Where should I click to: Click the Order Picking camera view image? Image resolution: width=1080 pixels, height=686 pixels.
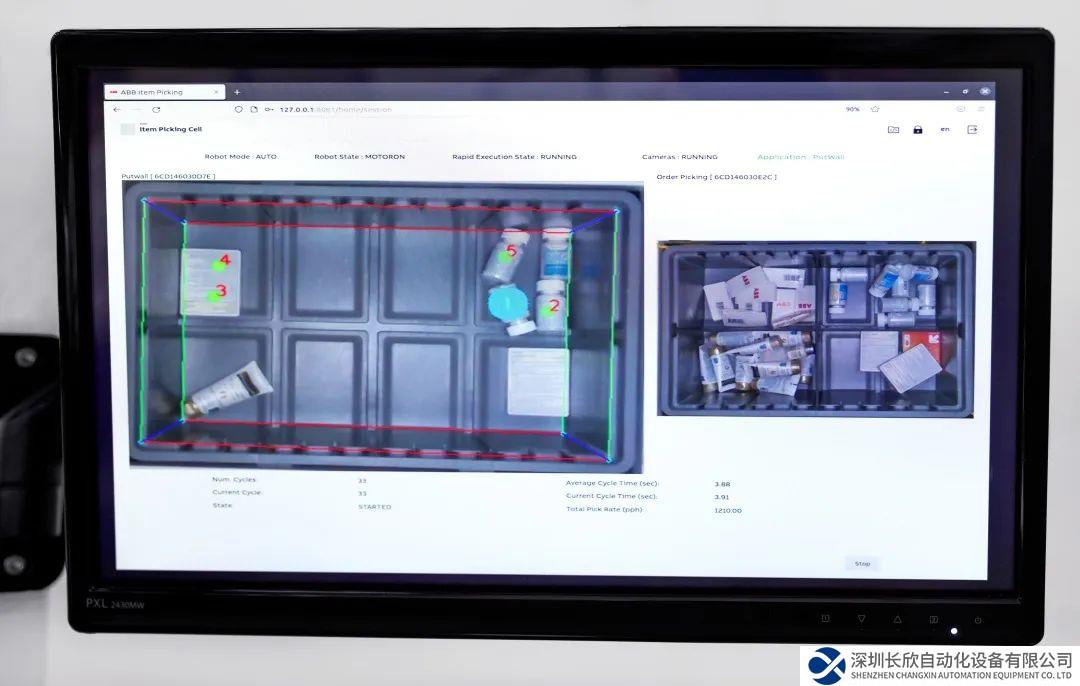(815, 328)
